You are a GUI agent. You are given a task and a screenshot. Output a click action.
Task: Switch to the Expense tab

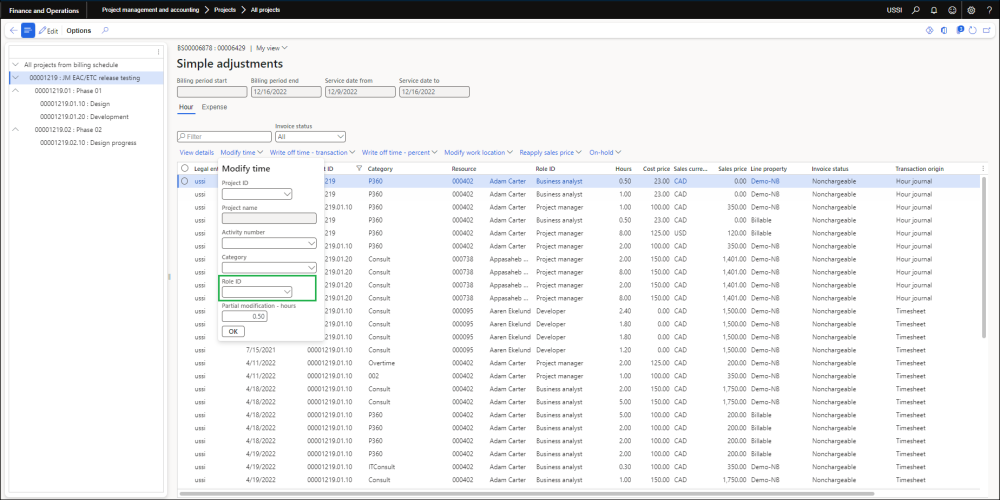[x=214, y=106]
